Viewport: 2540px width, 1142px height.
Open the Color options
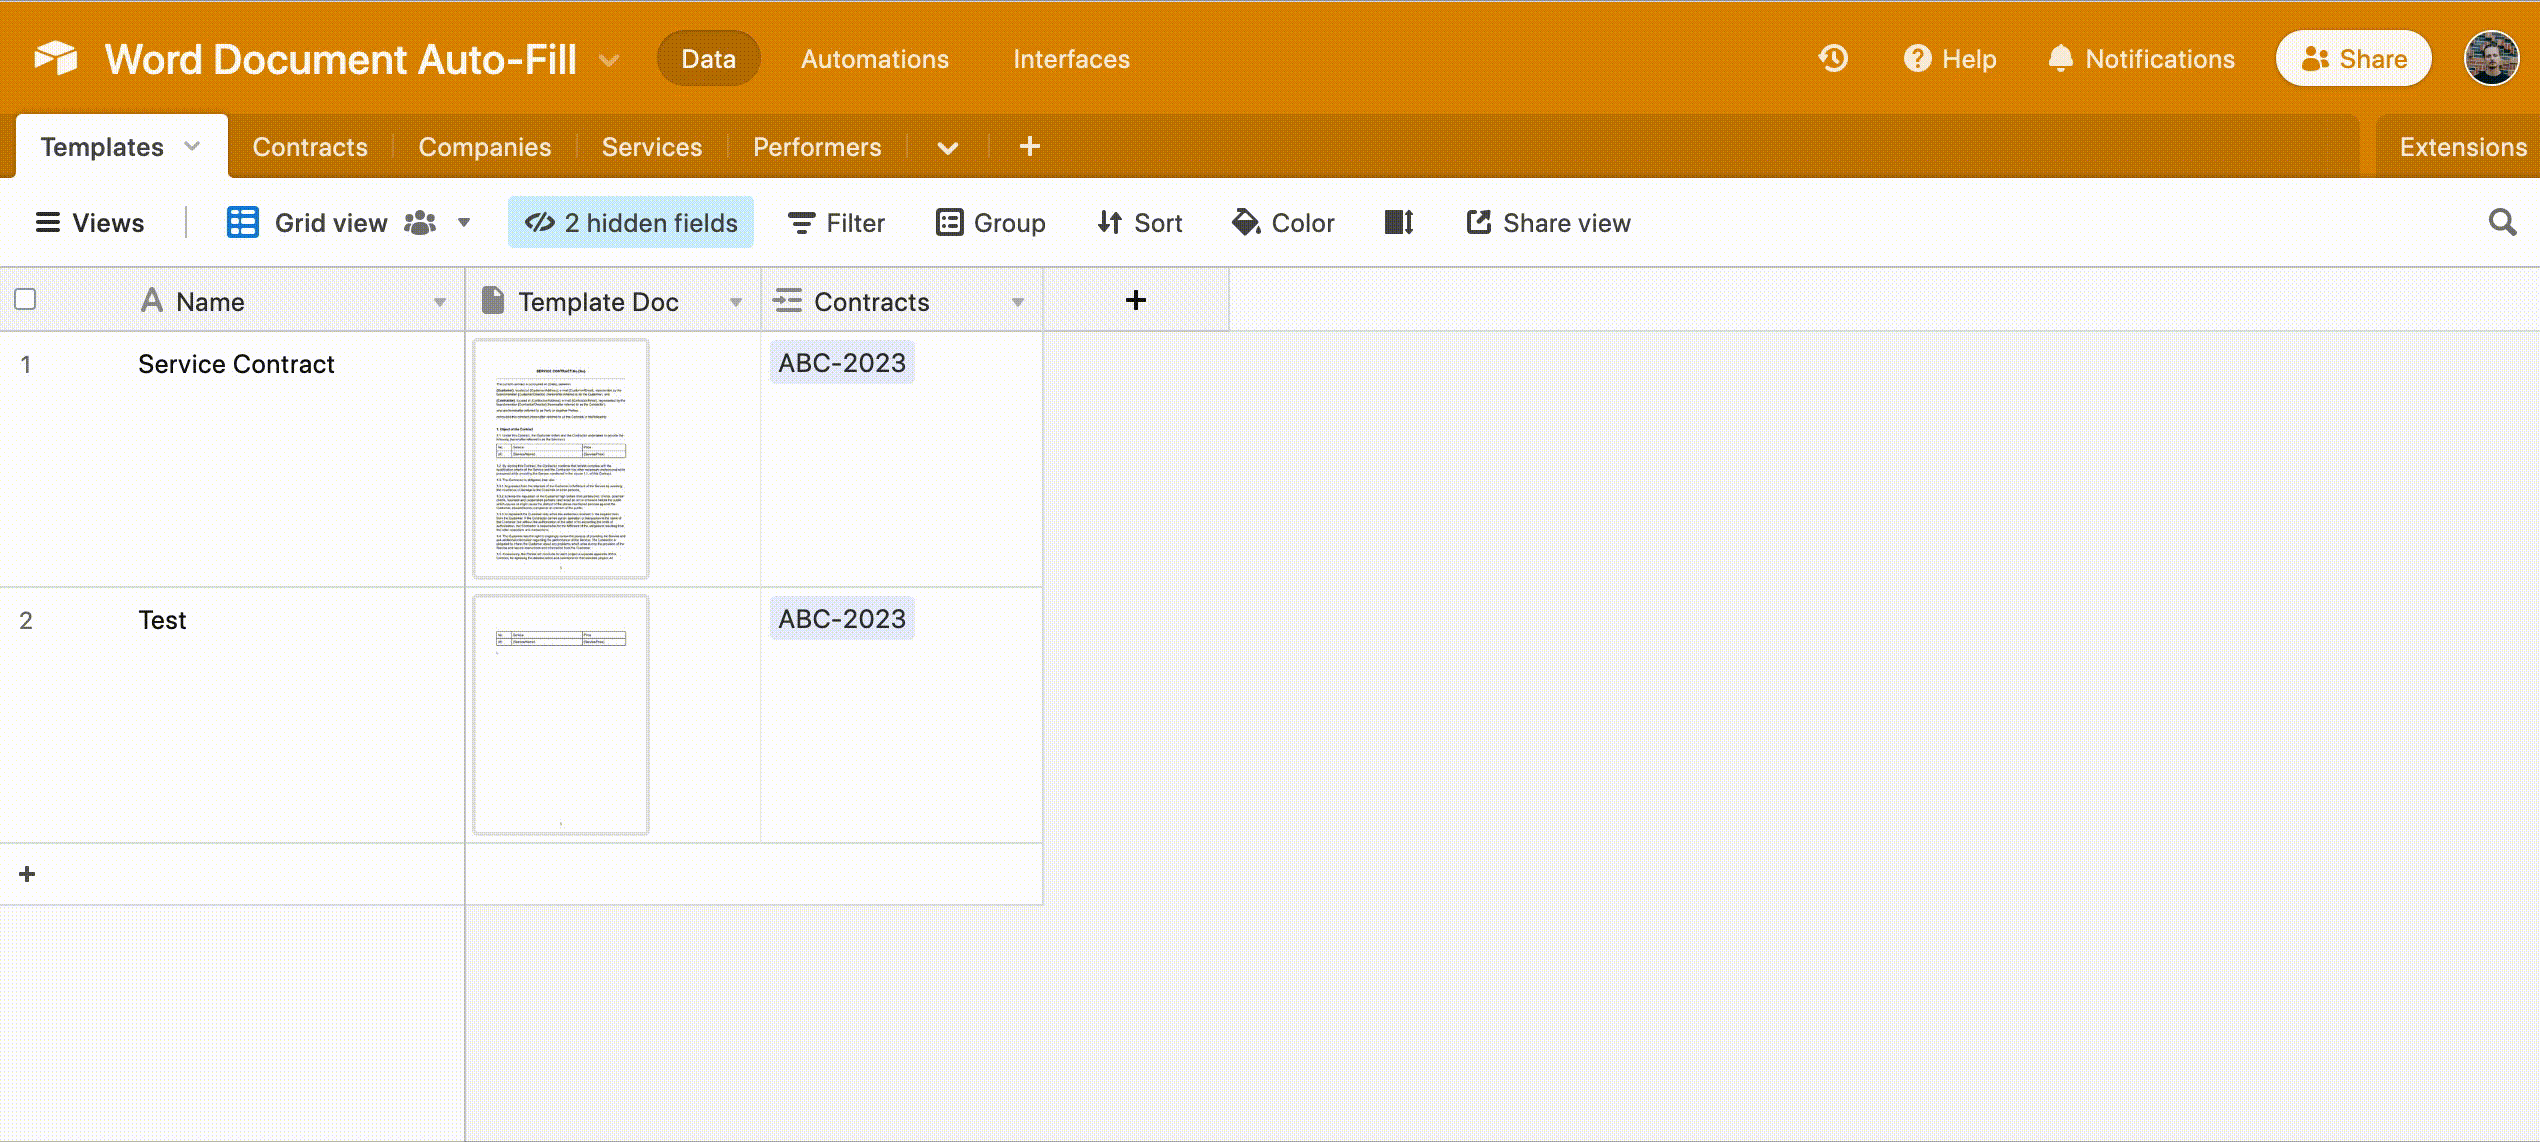pos(1284,222)
